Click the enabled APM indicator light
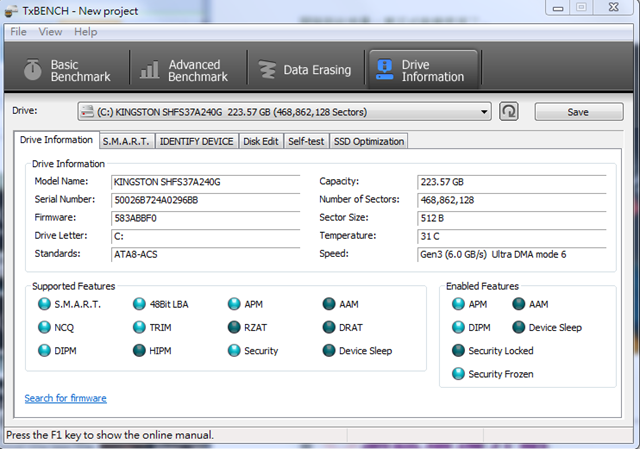The height and width of the screenshot is (449, 640). pos(458,304)
